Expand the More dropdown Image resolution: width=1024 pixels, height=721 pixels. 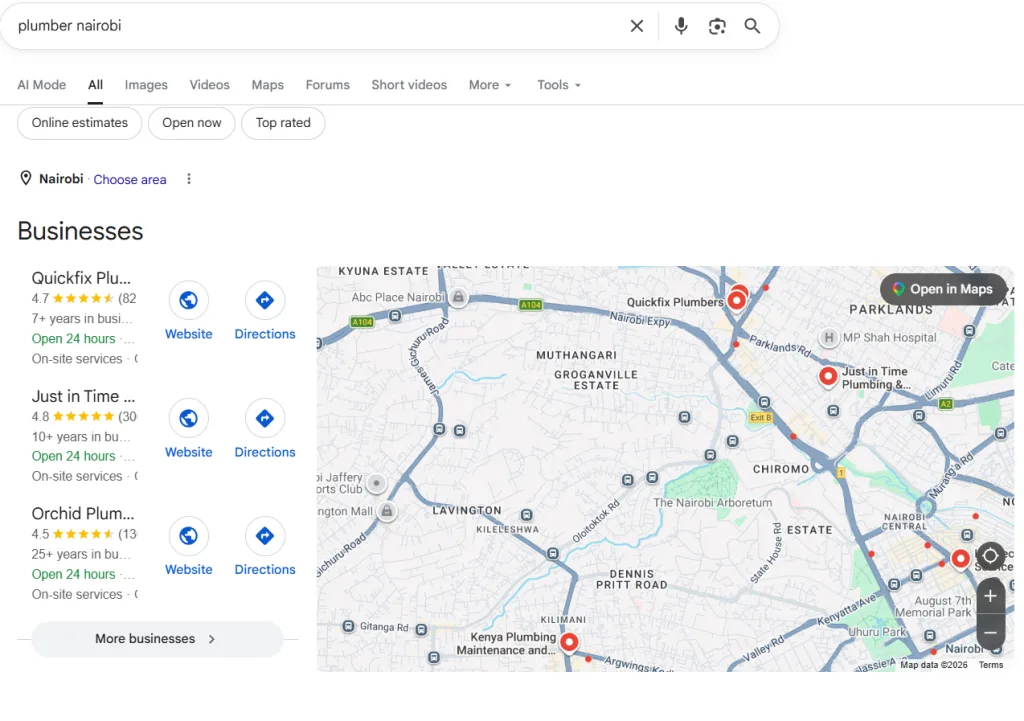click(490, 85)
